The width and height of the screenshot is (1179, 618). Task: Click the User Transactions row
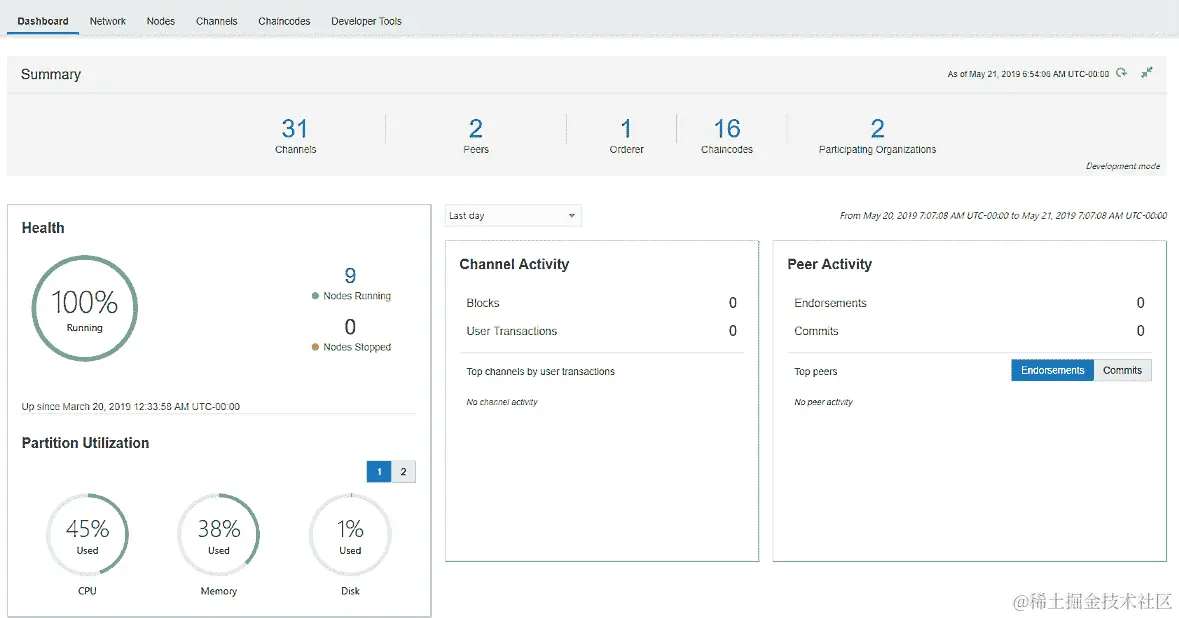coord(602,331)
